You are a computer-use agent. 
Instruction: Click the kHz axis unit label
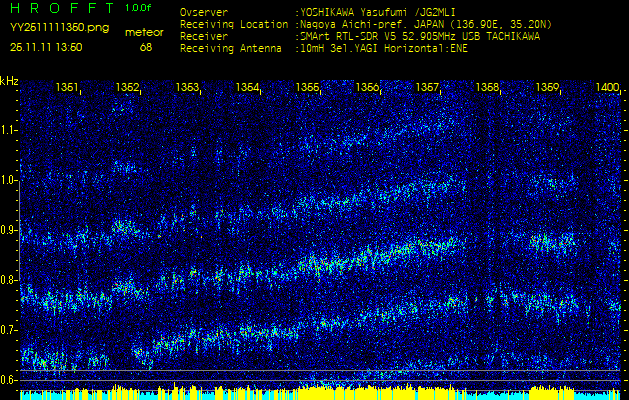[9, 80]
